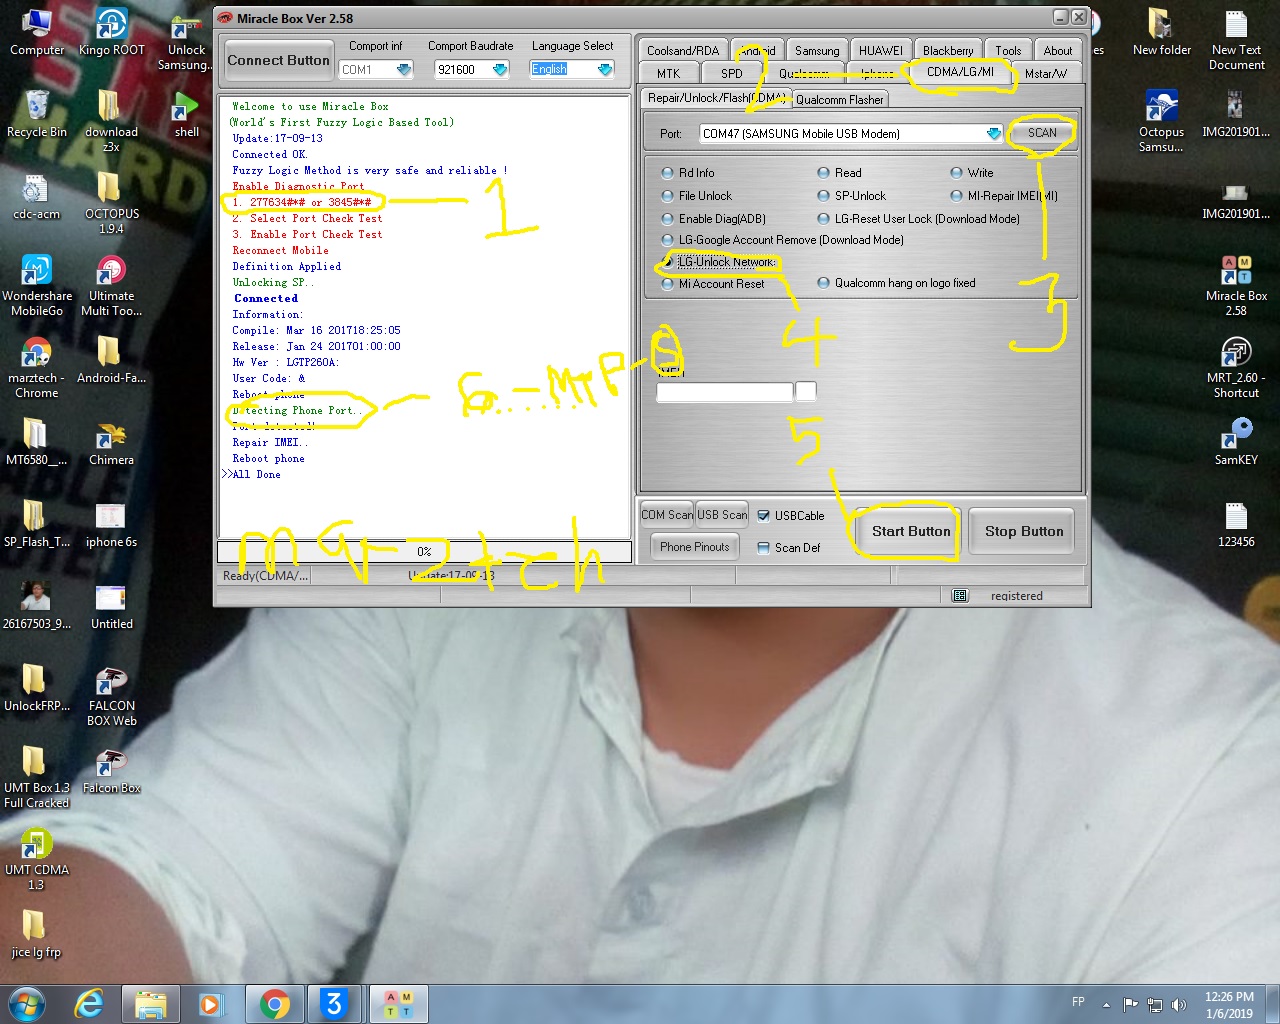The height and width of the screenshot is (1024, 1280).
Task: Open Octopus Samsung desktop shortcut
Action: click(1161, 121)
